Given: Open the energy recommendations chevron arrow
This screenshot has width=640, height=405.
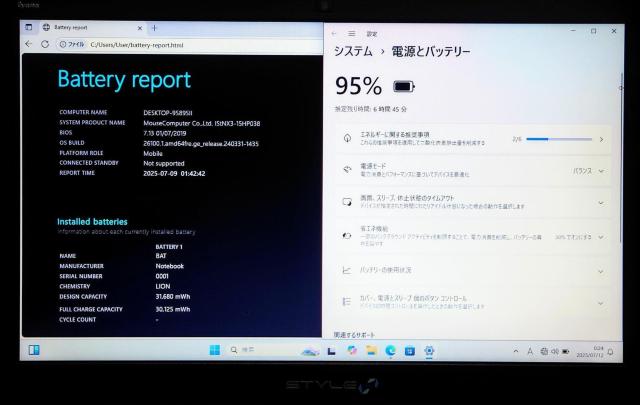Looking at the screenshot, I should [x=601, y=139].
